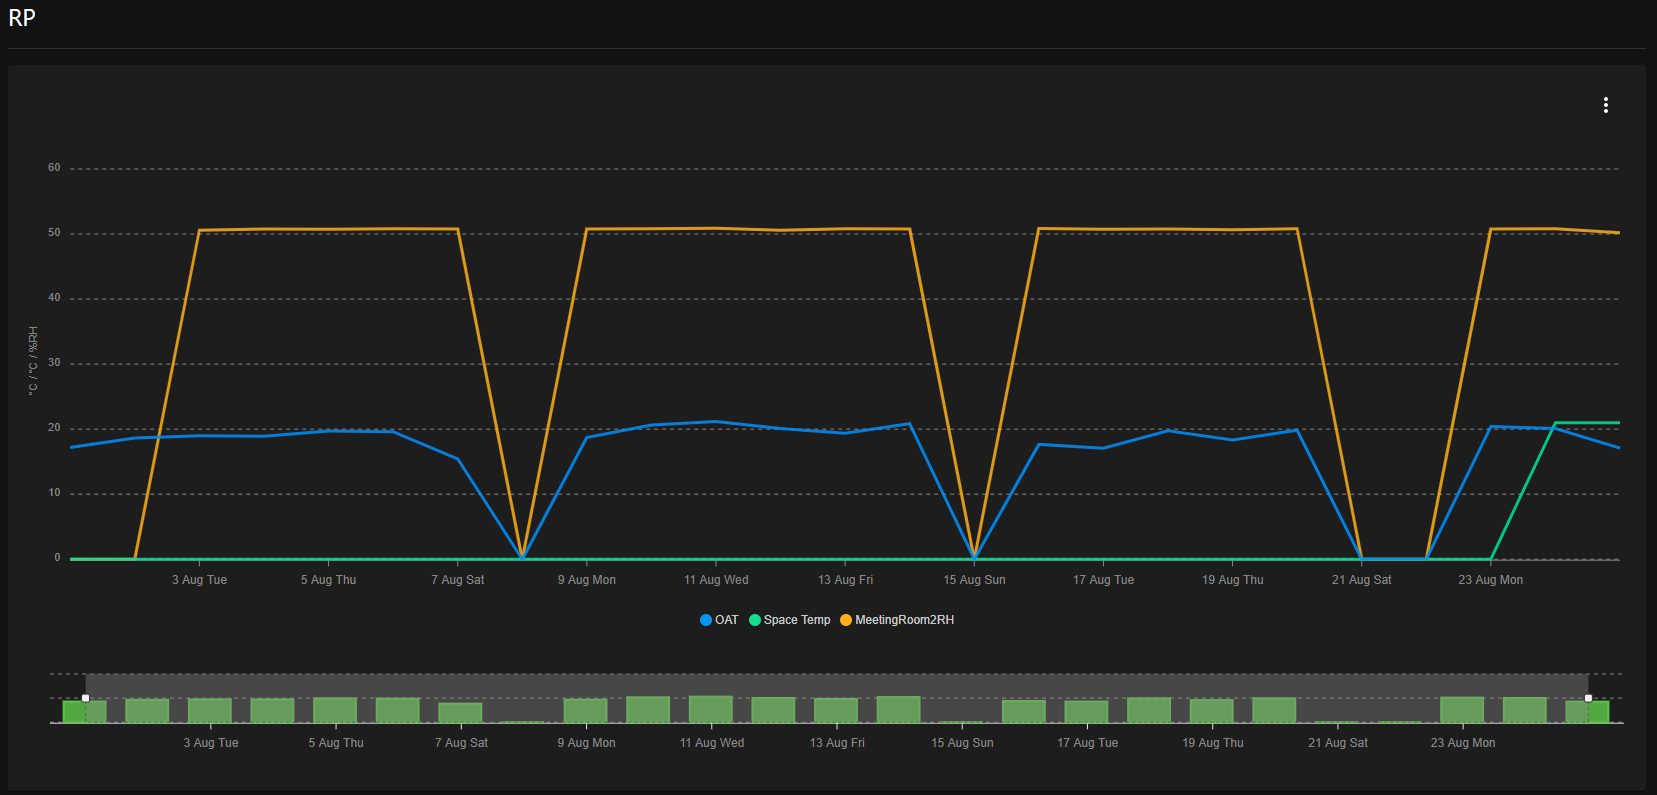Click the MeetingRoom2RH line point at 9 Aug Mon
Screen dimensions: 1657x795
pyautogui.click(x=587, y=230)
